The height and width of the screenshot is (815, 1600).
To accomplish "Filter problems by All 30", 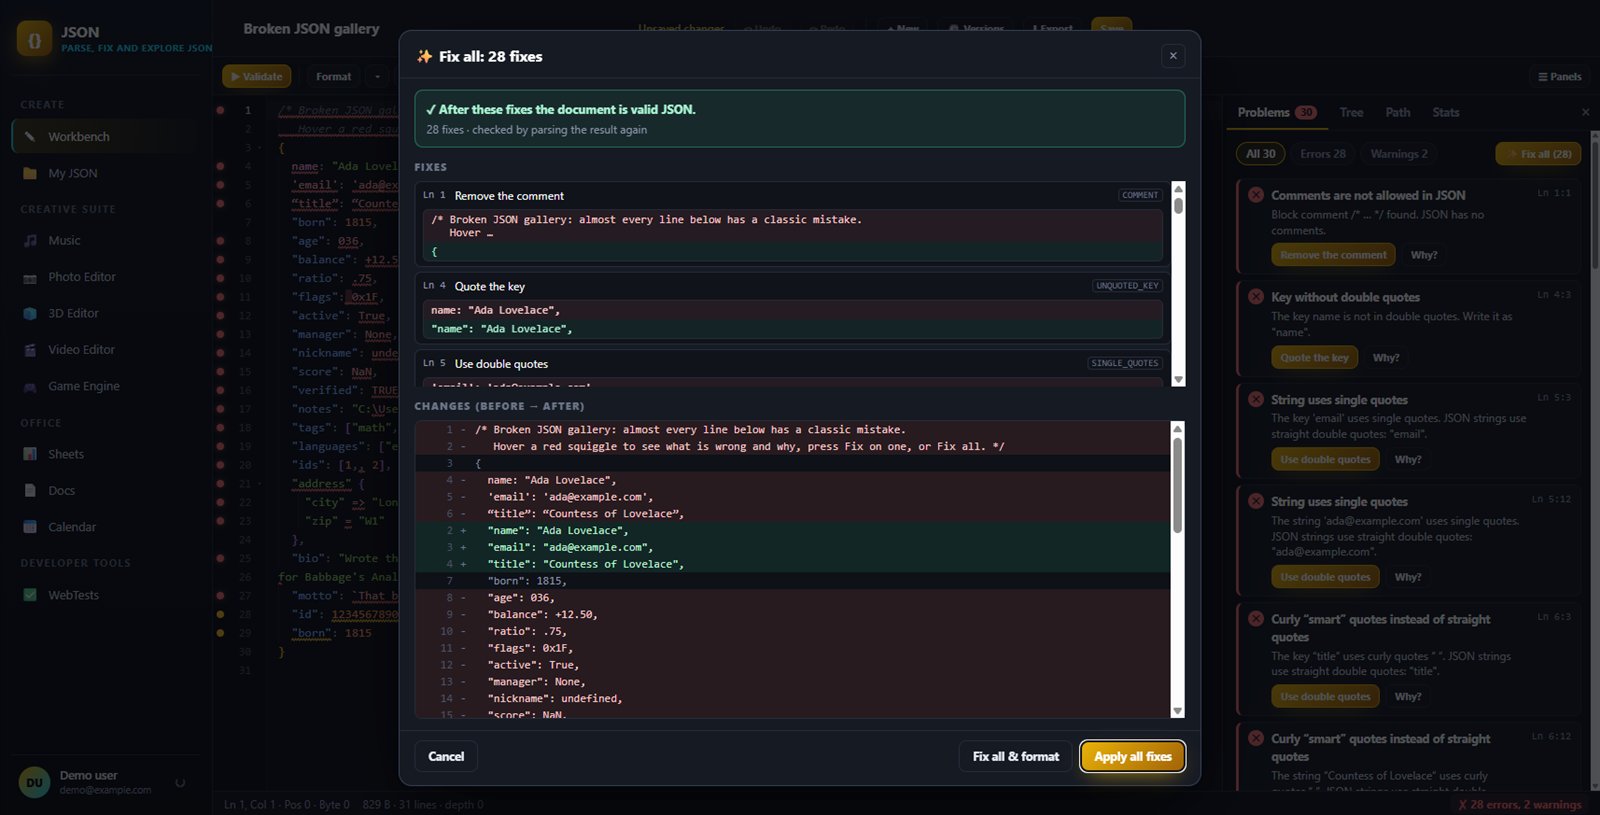I will pos(1261,154).
